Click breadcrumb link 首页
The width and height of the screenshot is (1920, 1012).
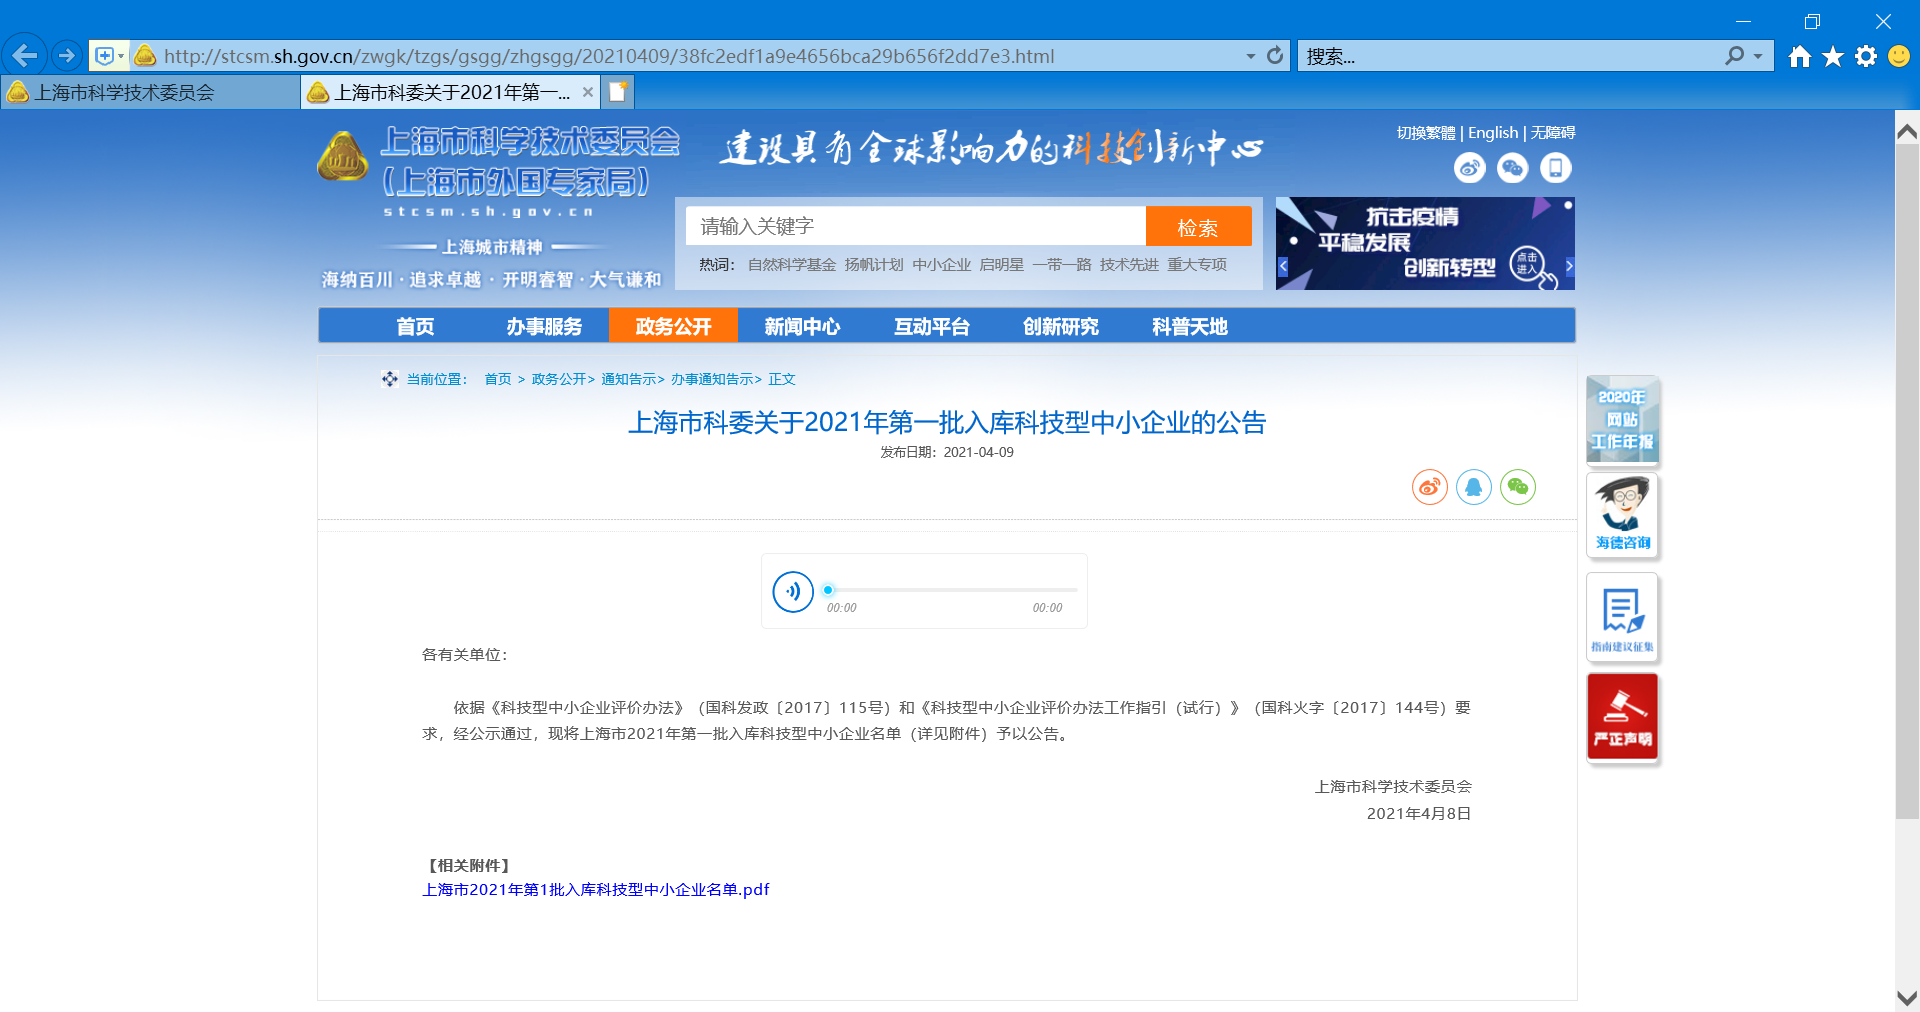coord(497,379)
